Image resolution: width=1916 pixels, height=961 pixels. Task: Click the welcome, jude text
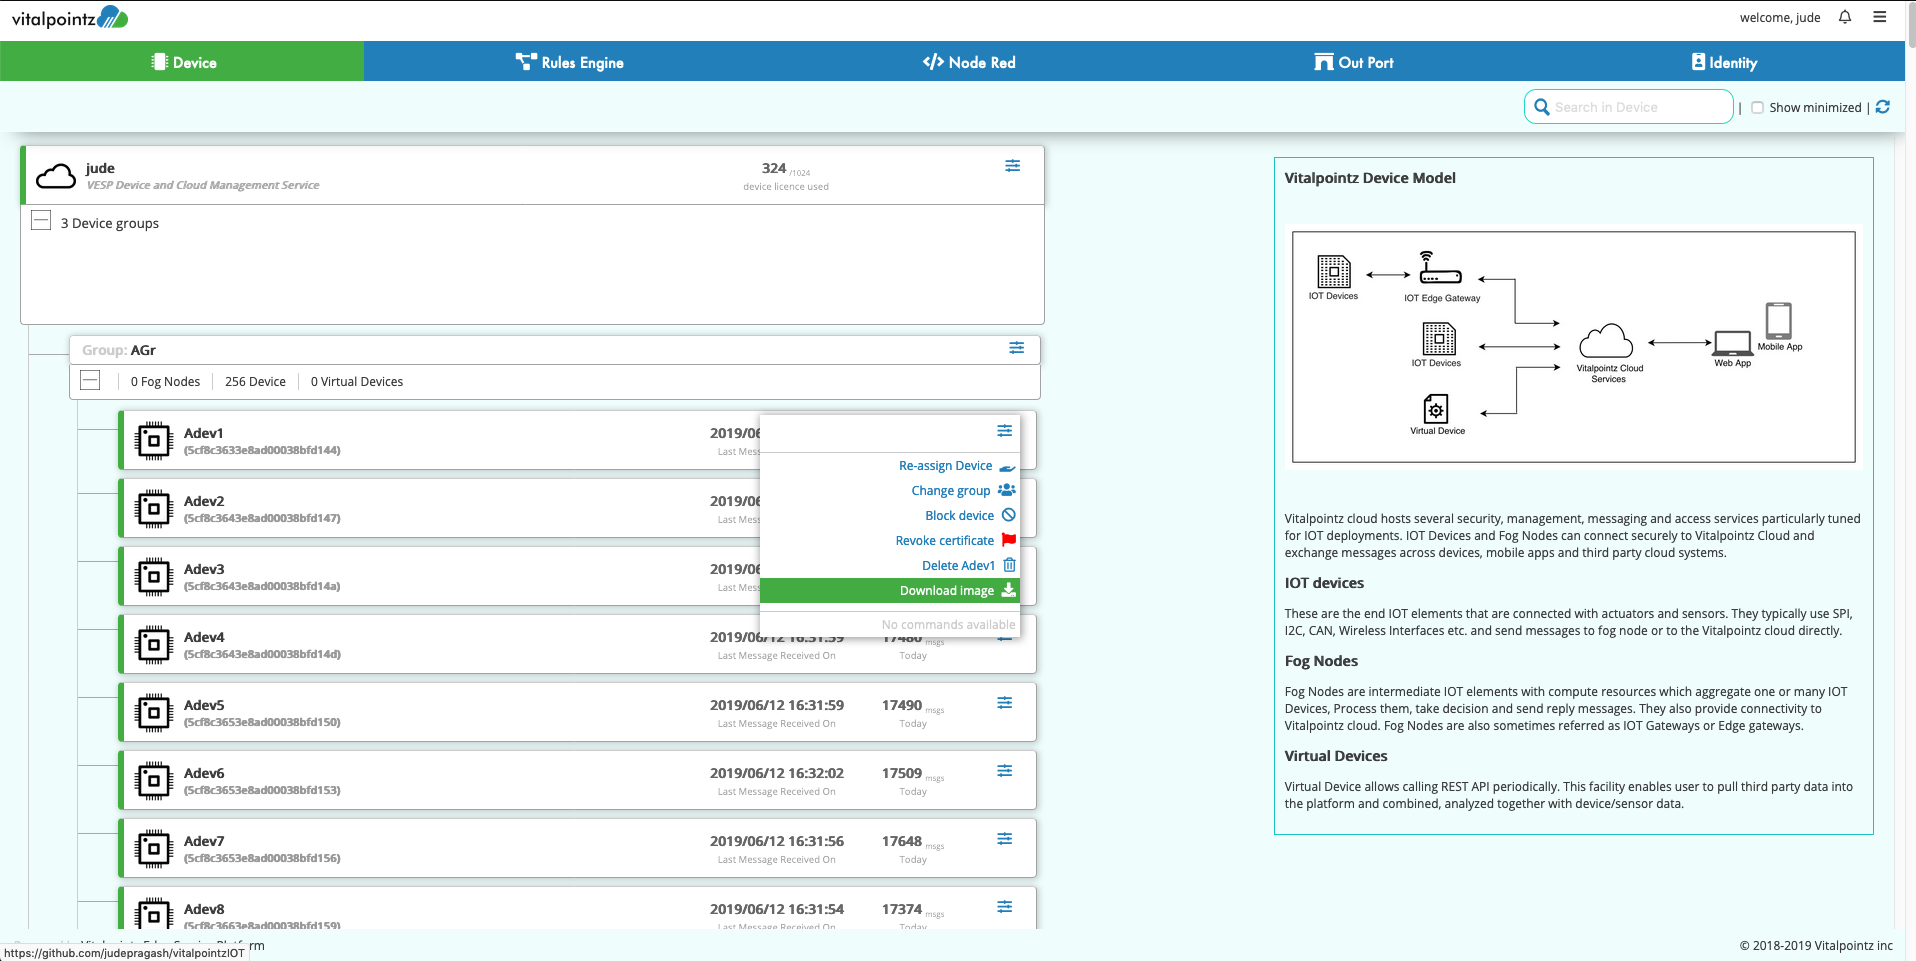coord(1780,18)
